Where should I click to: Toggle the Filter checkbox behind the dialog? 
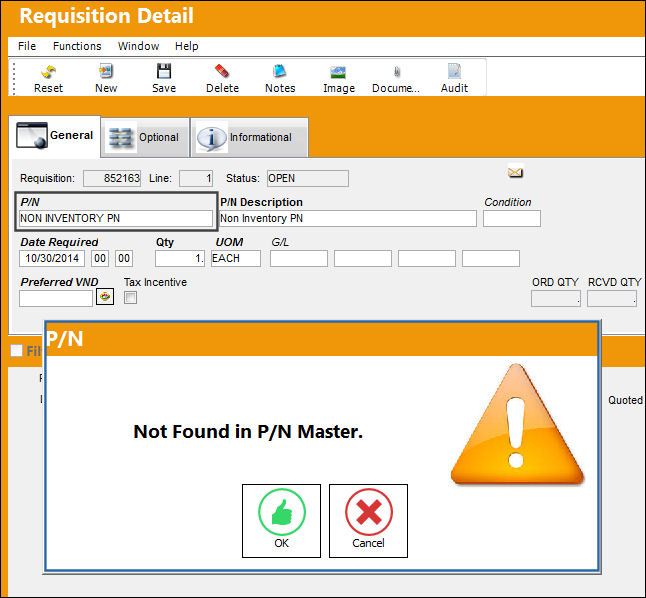[x=16, y=350]
